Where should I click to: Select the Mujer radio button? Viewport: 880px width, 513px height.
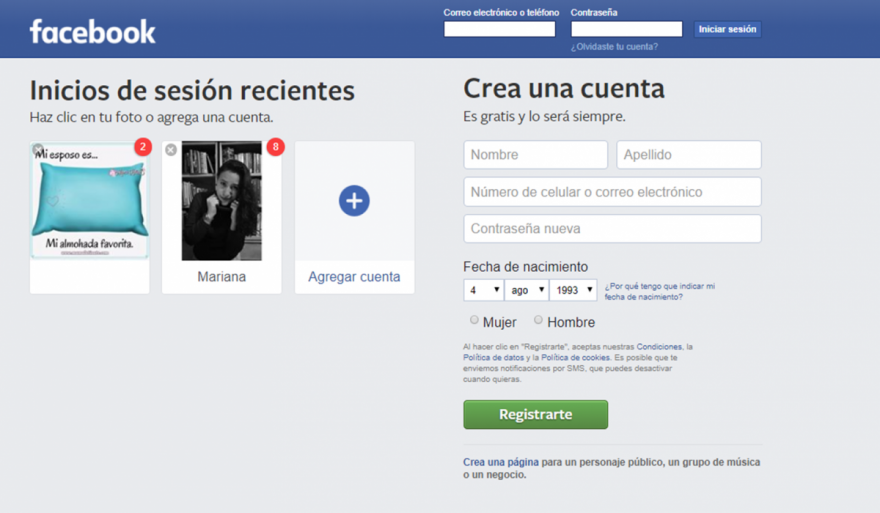click(474, 320)
